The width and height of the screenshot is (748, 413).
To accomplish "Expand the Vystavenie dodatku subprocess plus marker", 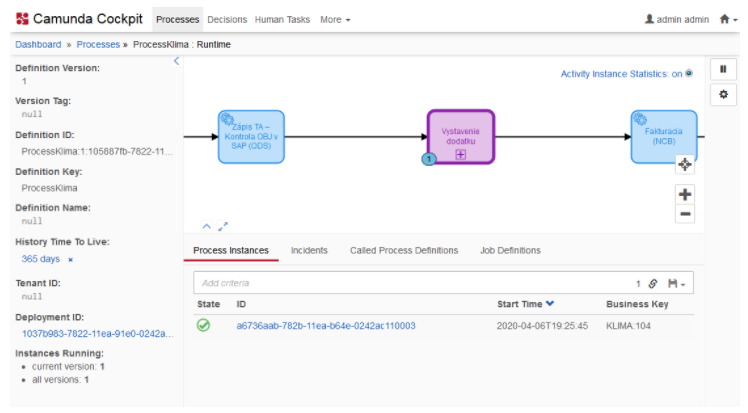I will click(x=461, y=155).
